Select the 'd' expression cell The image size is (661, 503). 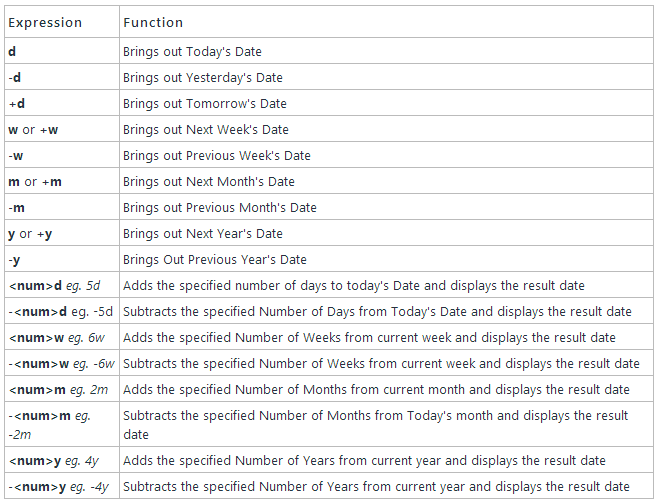pyautogui.click(x=62, y=51)
